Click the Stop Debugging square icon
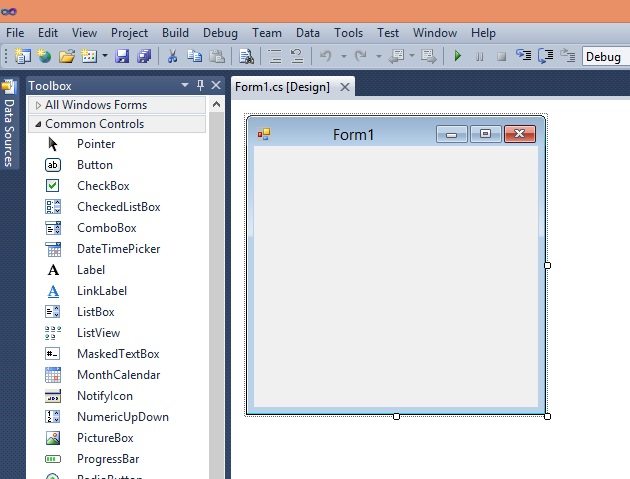 (x=501, y=56)
